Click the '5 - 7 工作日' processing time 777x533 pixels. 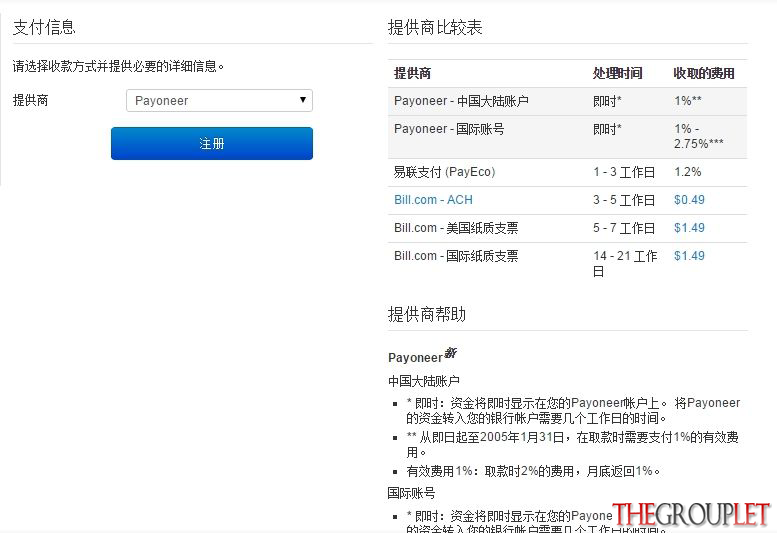click(624, 228)
